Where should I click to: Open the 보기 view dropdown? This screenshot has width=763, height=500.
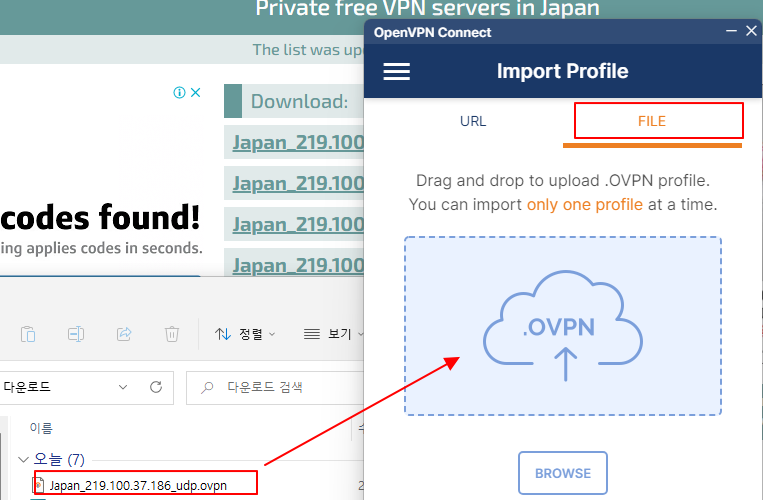(x=333, y=334)
